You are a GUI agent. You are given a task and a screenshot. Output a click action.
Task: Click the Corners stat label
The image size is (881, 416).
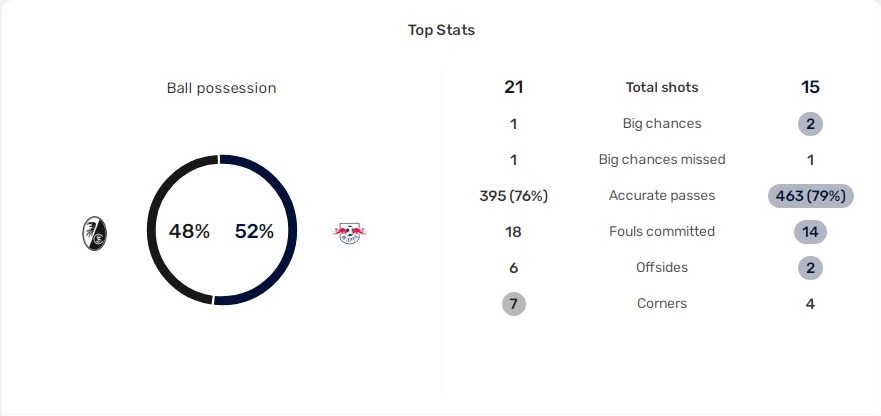tap(662, 304)
